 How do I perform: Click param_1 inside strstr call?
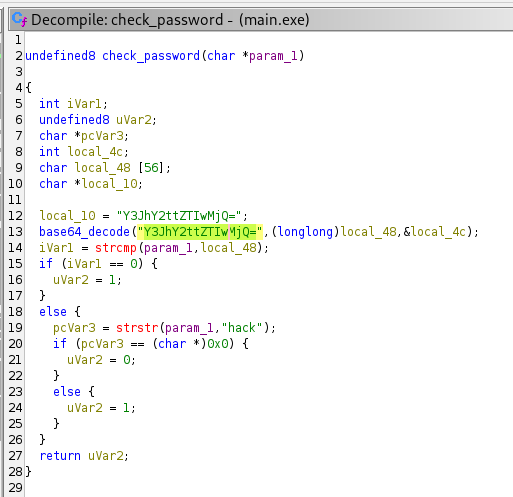189,328
